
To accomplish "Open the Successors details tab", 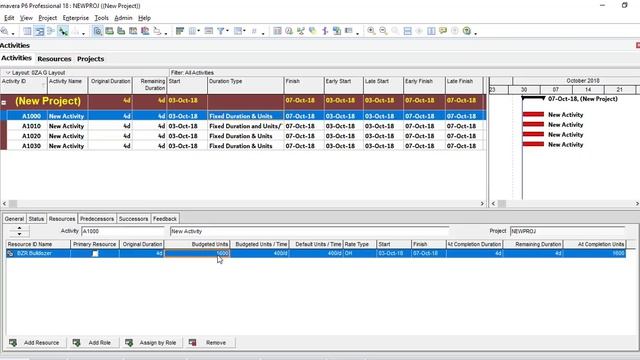I will pos(133,219).
